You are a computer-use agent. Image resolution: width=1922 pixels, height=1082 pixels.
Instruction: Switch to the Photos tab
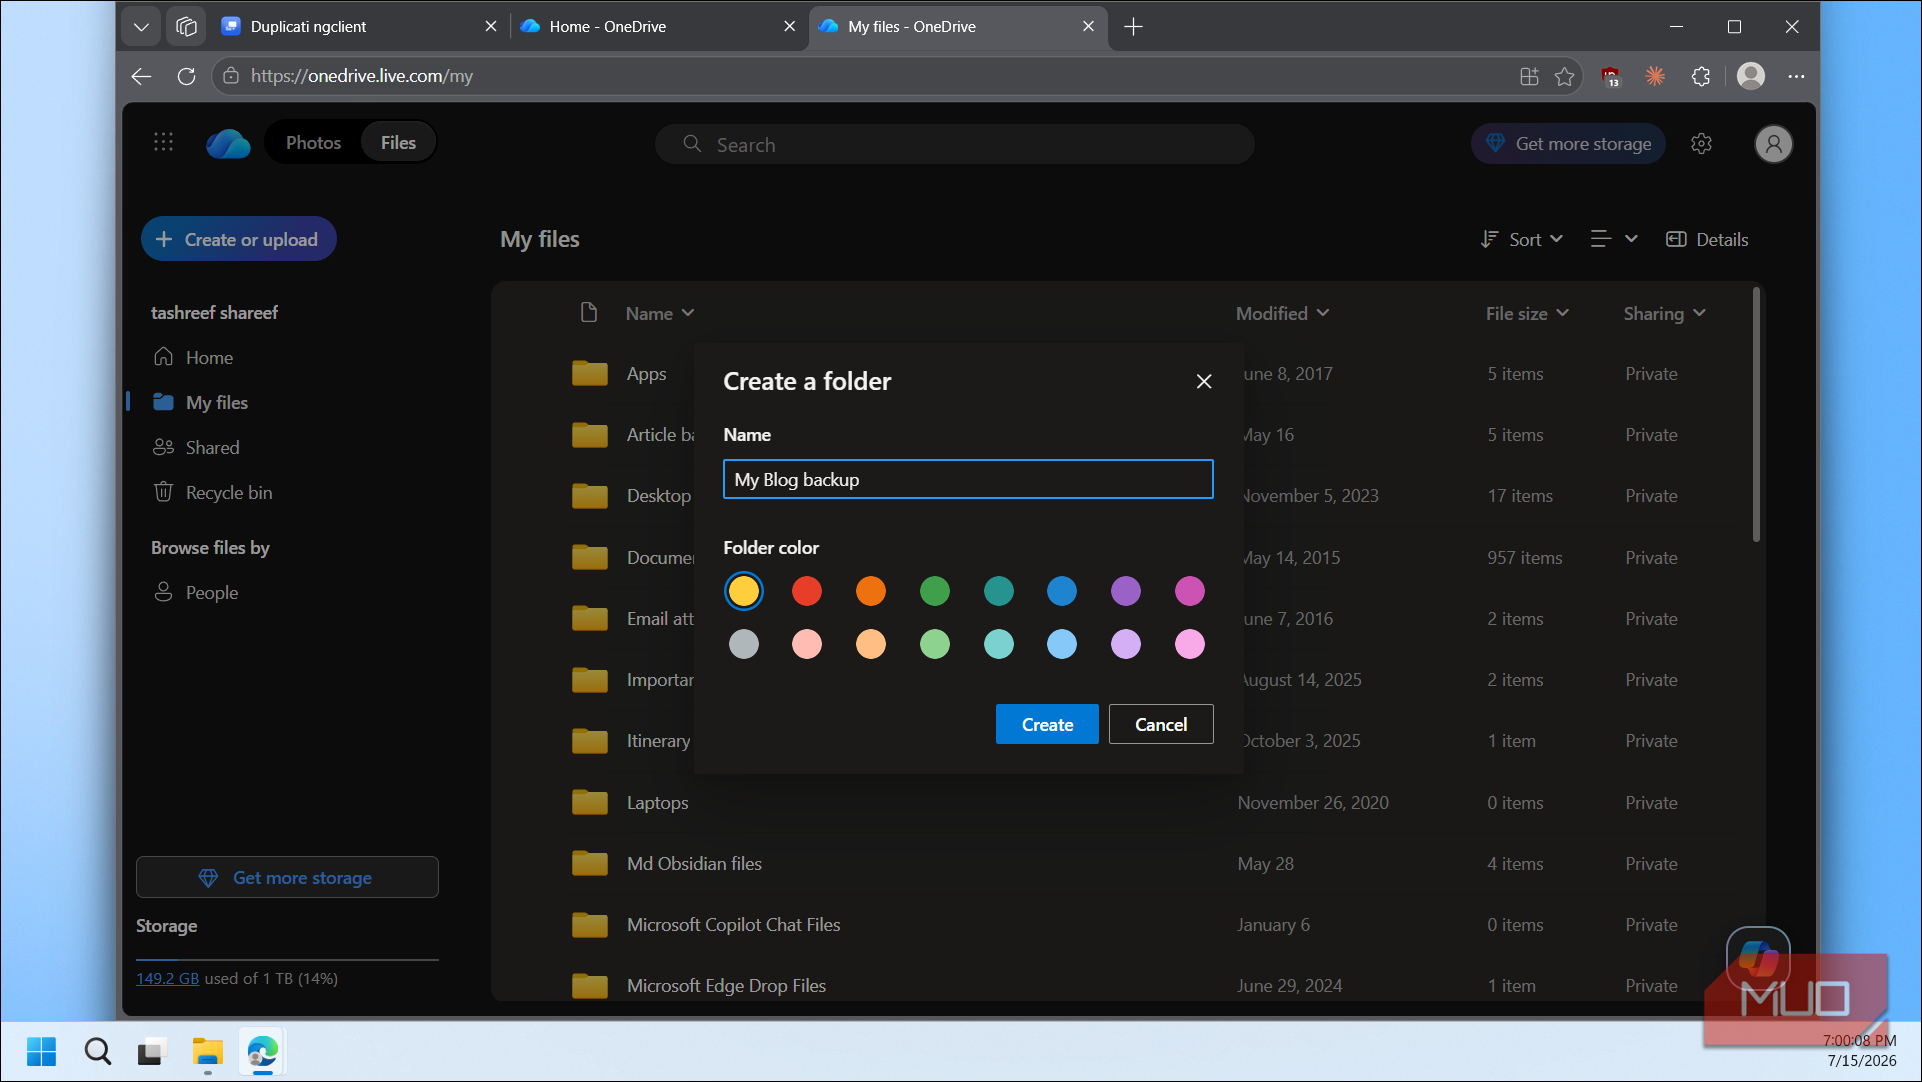click(x=313, y=143)
